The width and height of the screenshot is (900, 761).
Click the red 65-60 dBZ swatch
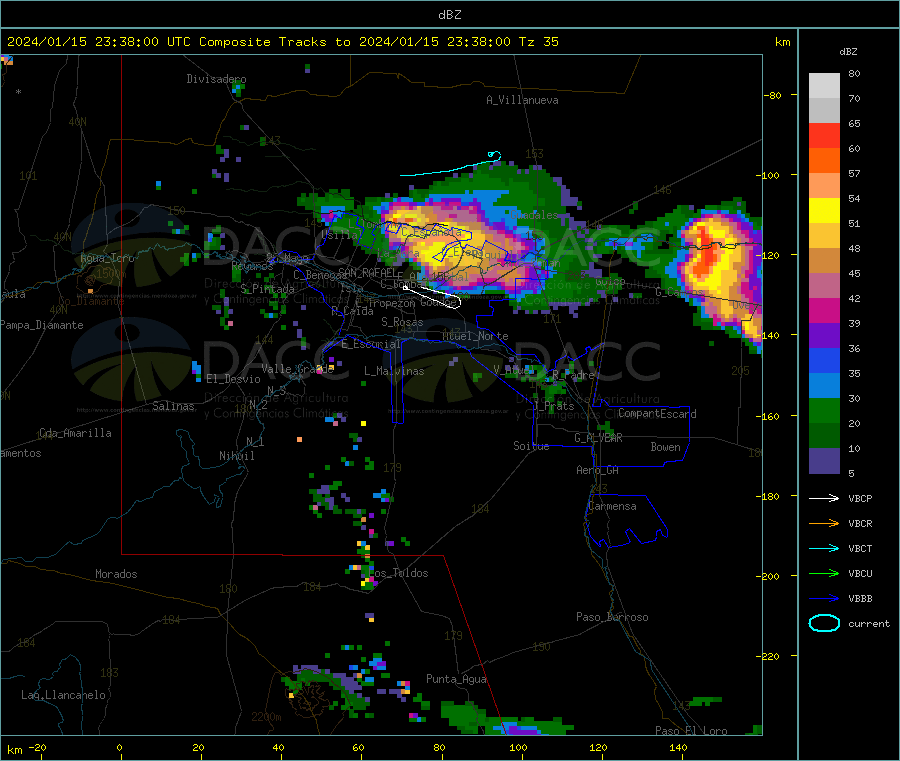coord(824,135)
